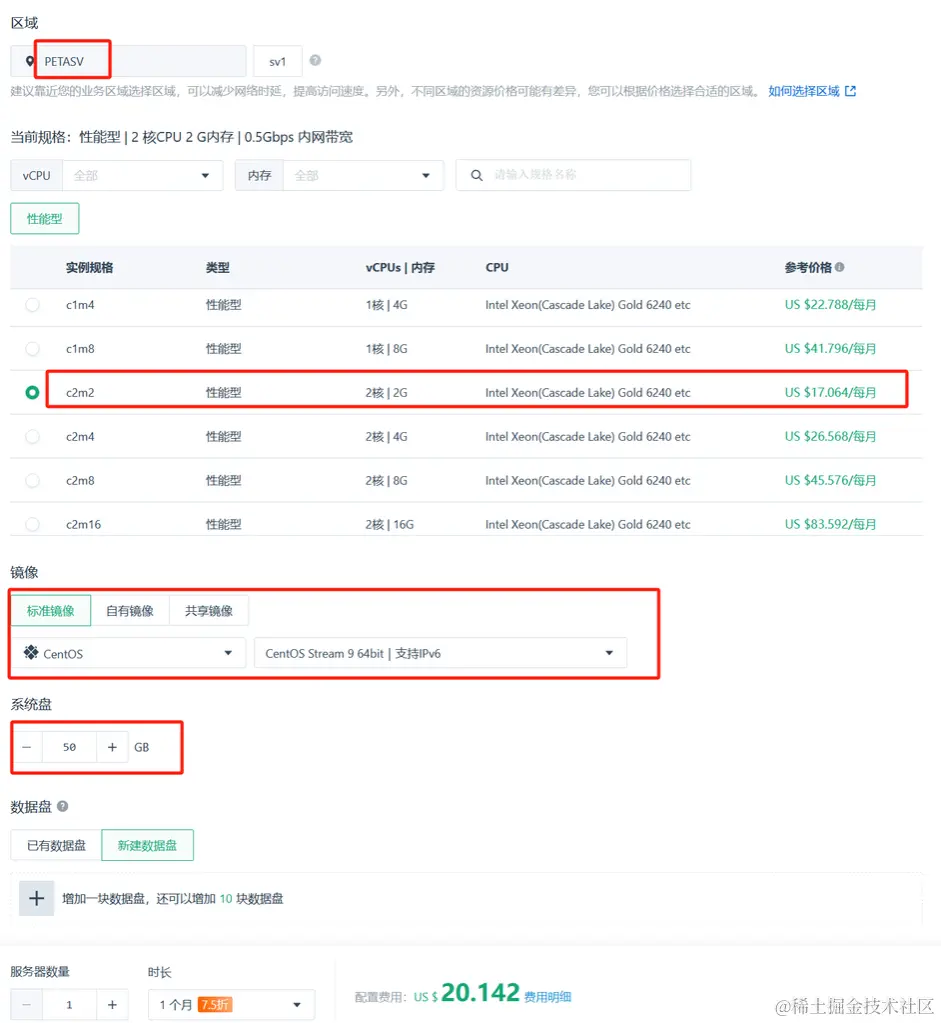Open the PETASV region selector

tap(129, 61)
